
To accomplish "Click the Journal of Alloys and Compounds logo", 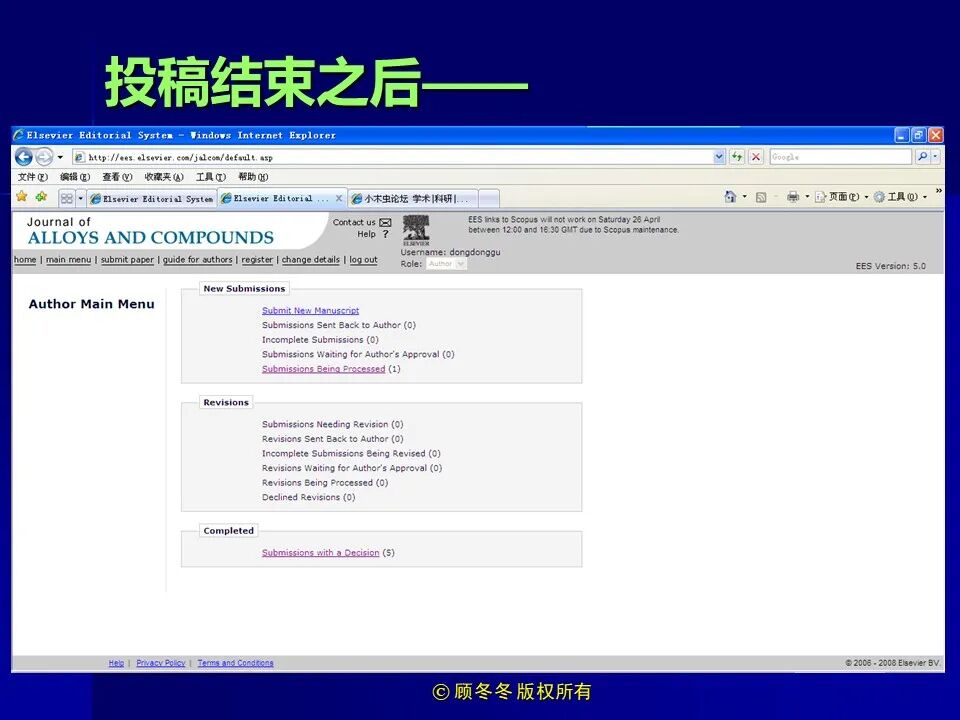I will (x=151, y=231).
